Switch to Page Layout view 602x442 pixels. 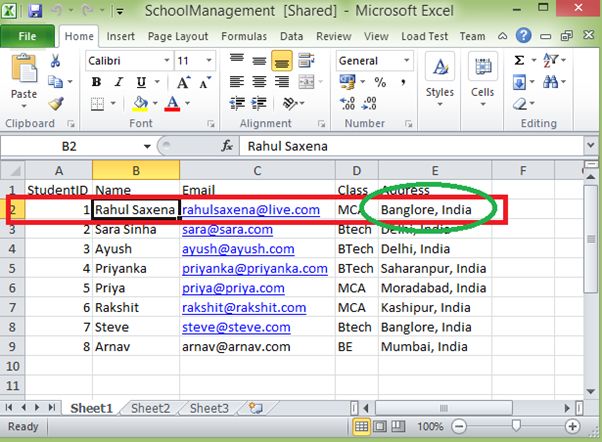(x=380, y=426)
